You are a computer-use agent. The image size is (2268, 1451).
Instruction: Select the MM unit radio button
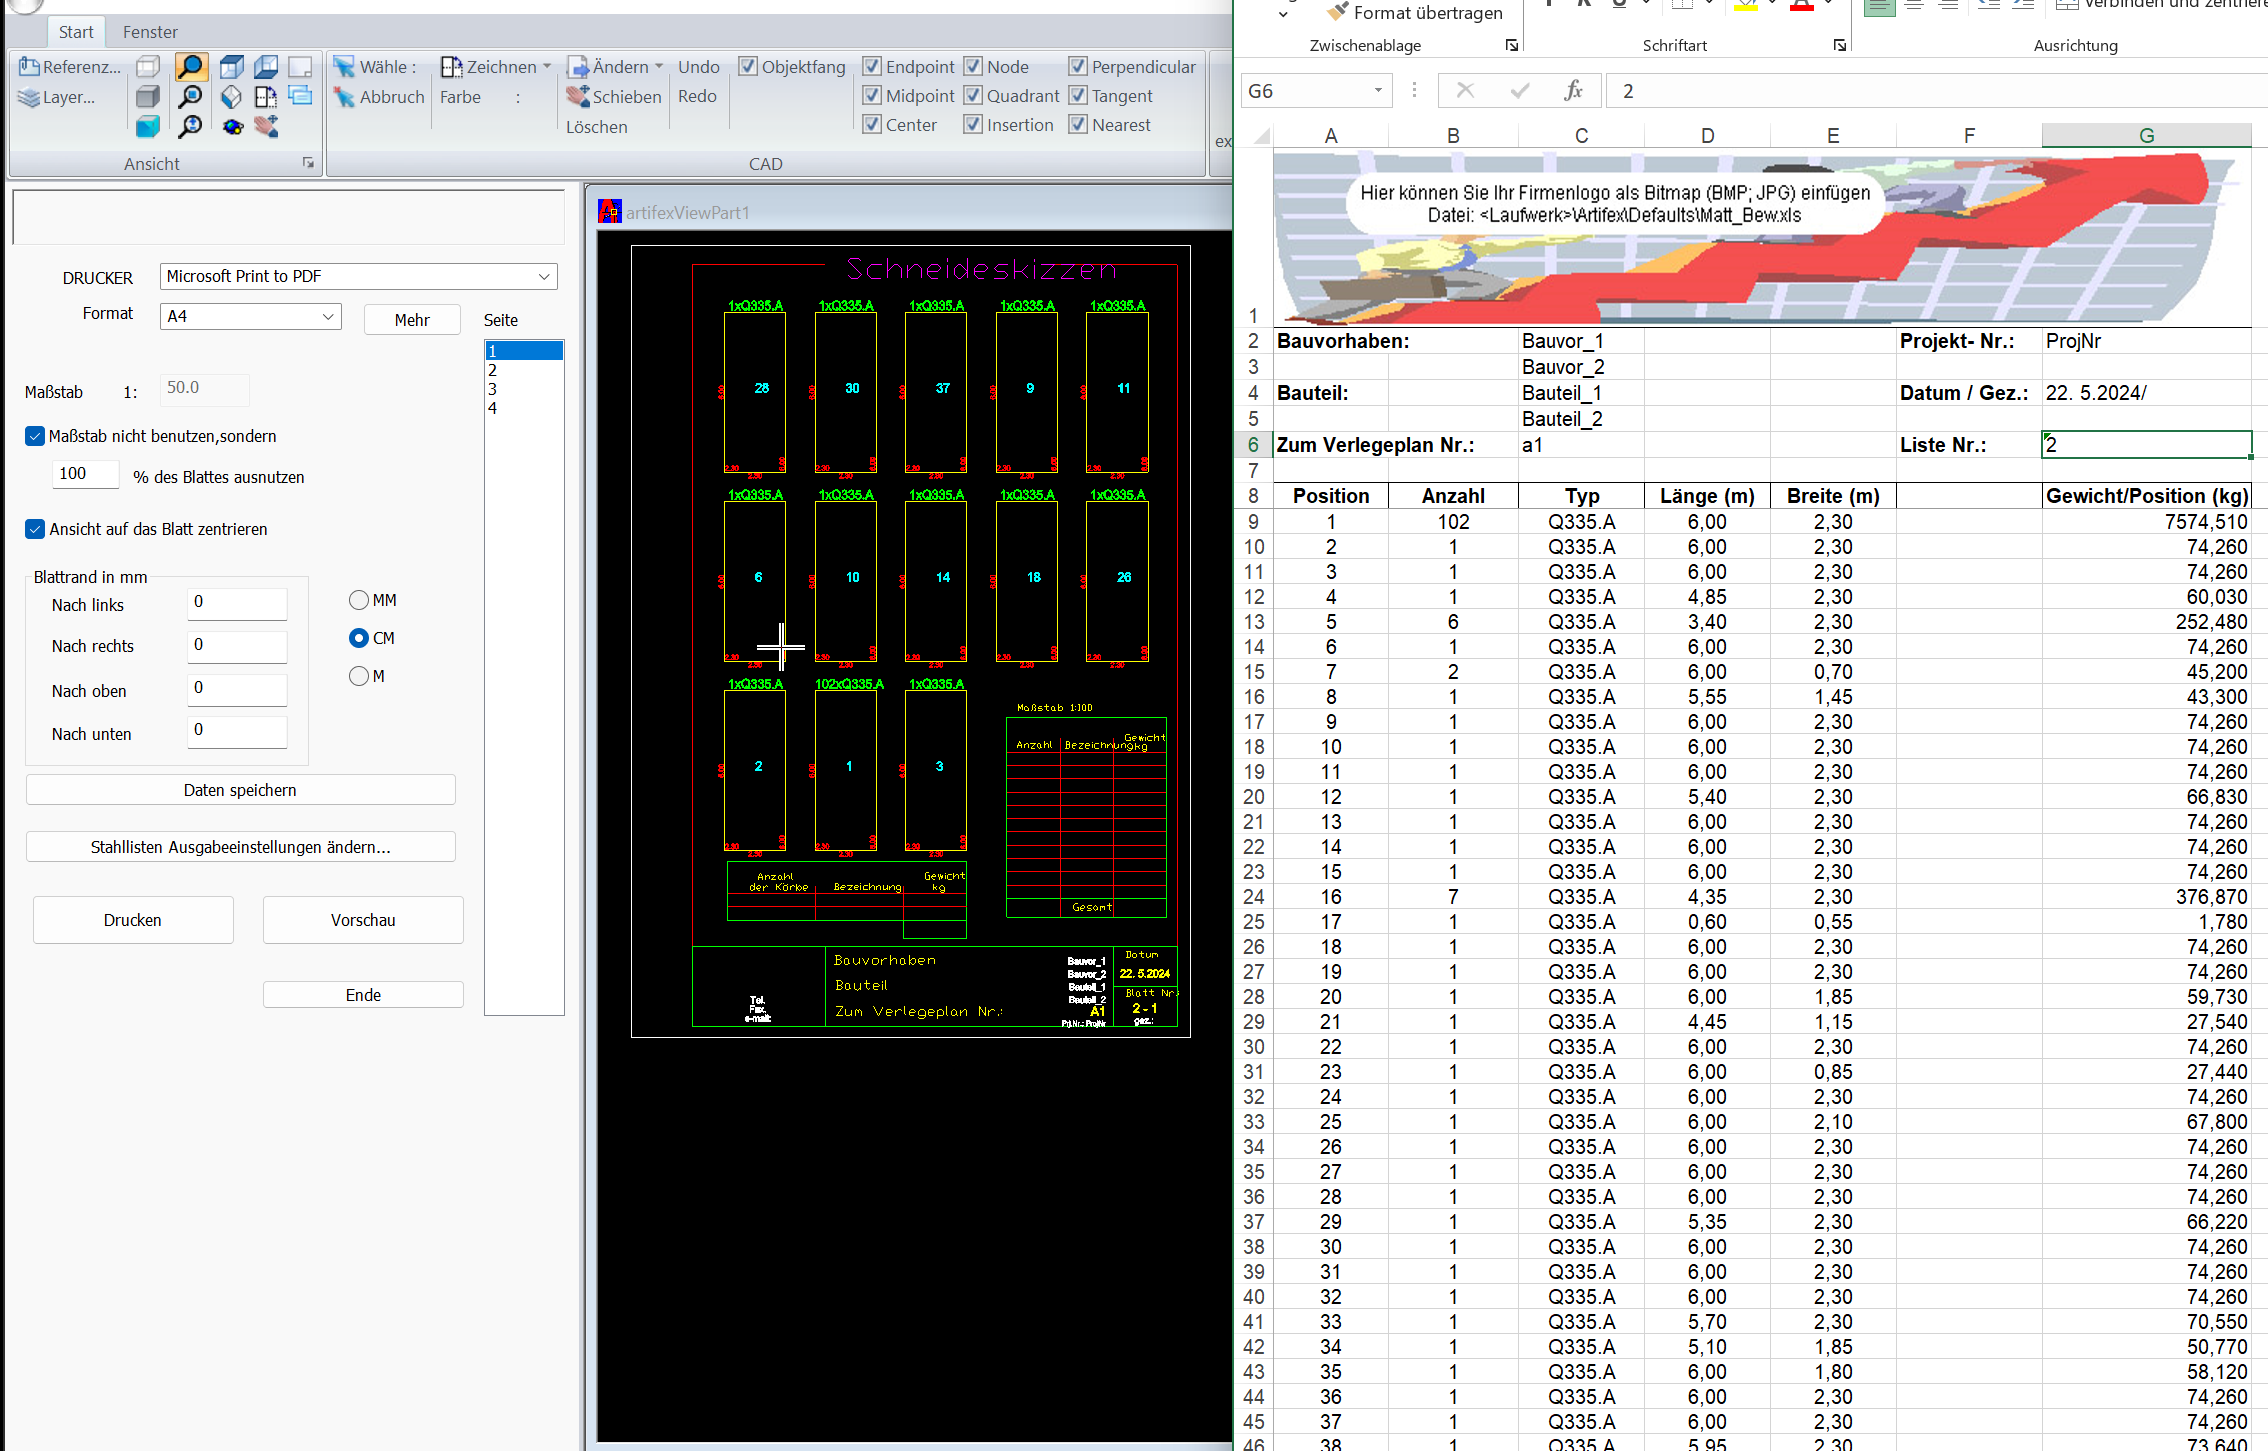(359, 600)
